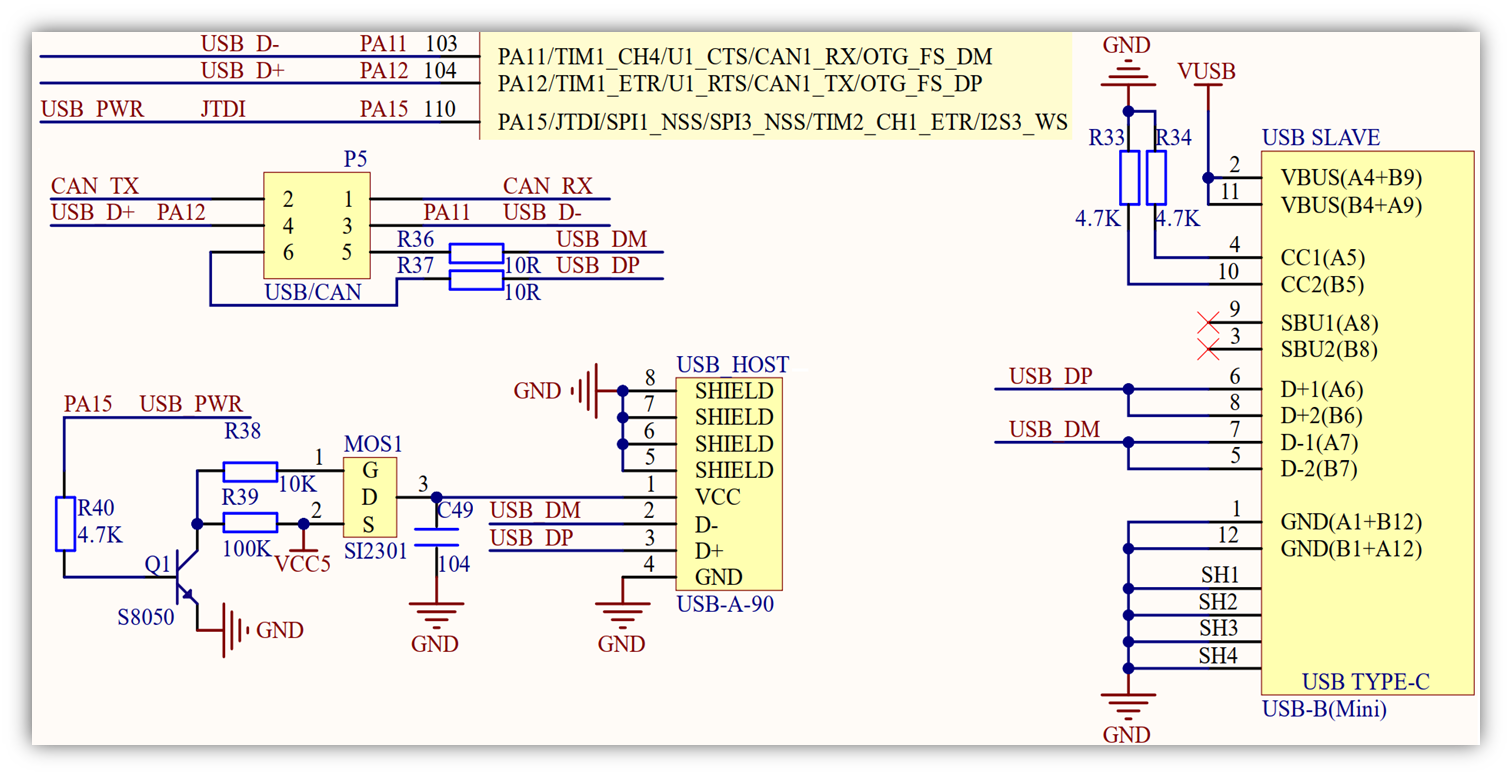This screenshot has height=777, width=1512.
Task: Click the no-connect cross on SBU1 pin 9
Action: click(x=1208, y=323)
